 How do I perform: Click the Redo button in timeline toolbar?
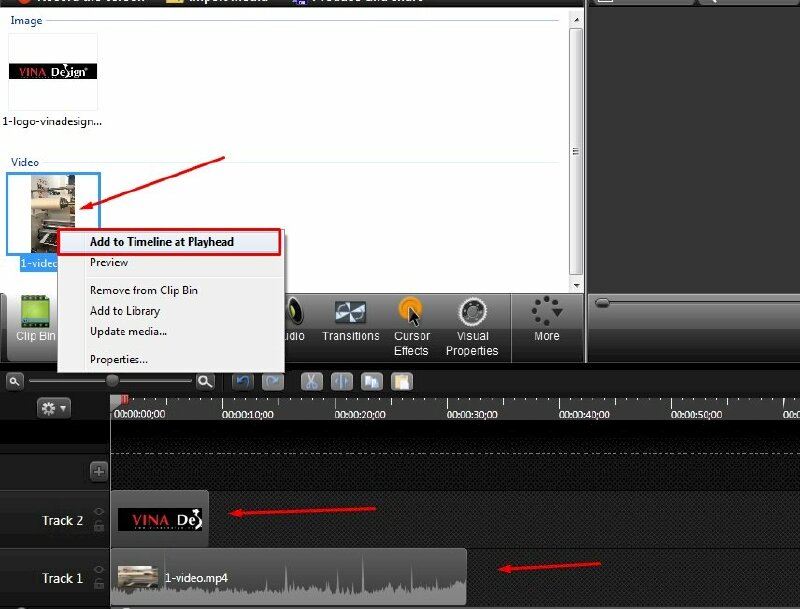(x=272, y=381)
